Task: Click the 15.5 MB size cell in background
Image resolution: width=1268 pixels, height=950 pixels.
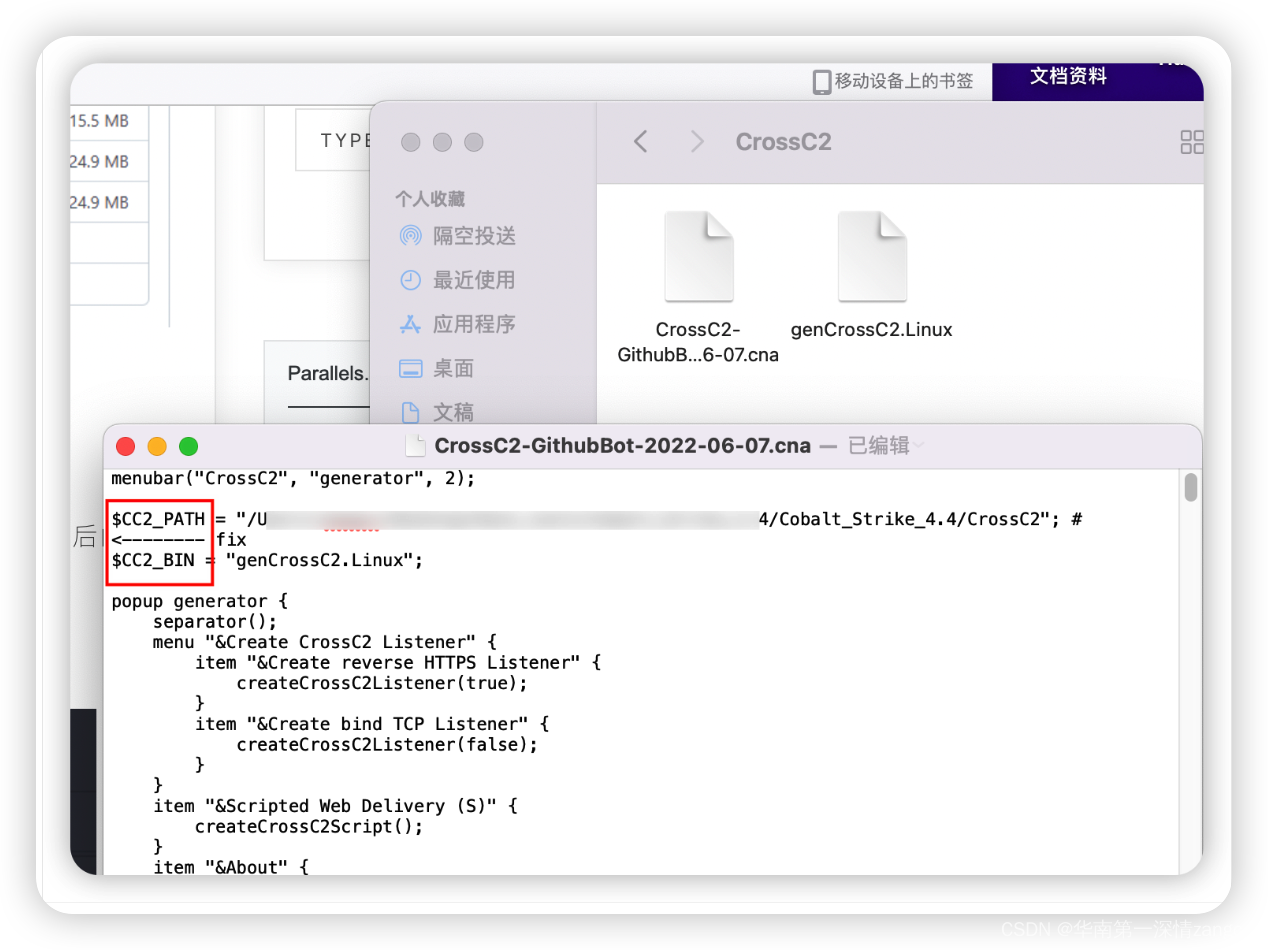Action: (99, 121)
